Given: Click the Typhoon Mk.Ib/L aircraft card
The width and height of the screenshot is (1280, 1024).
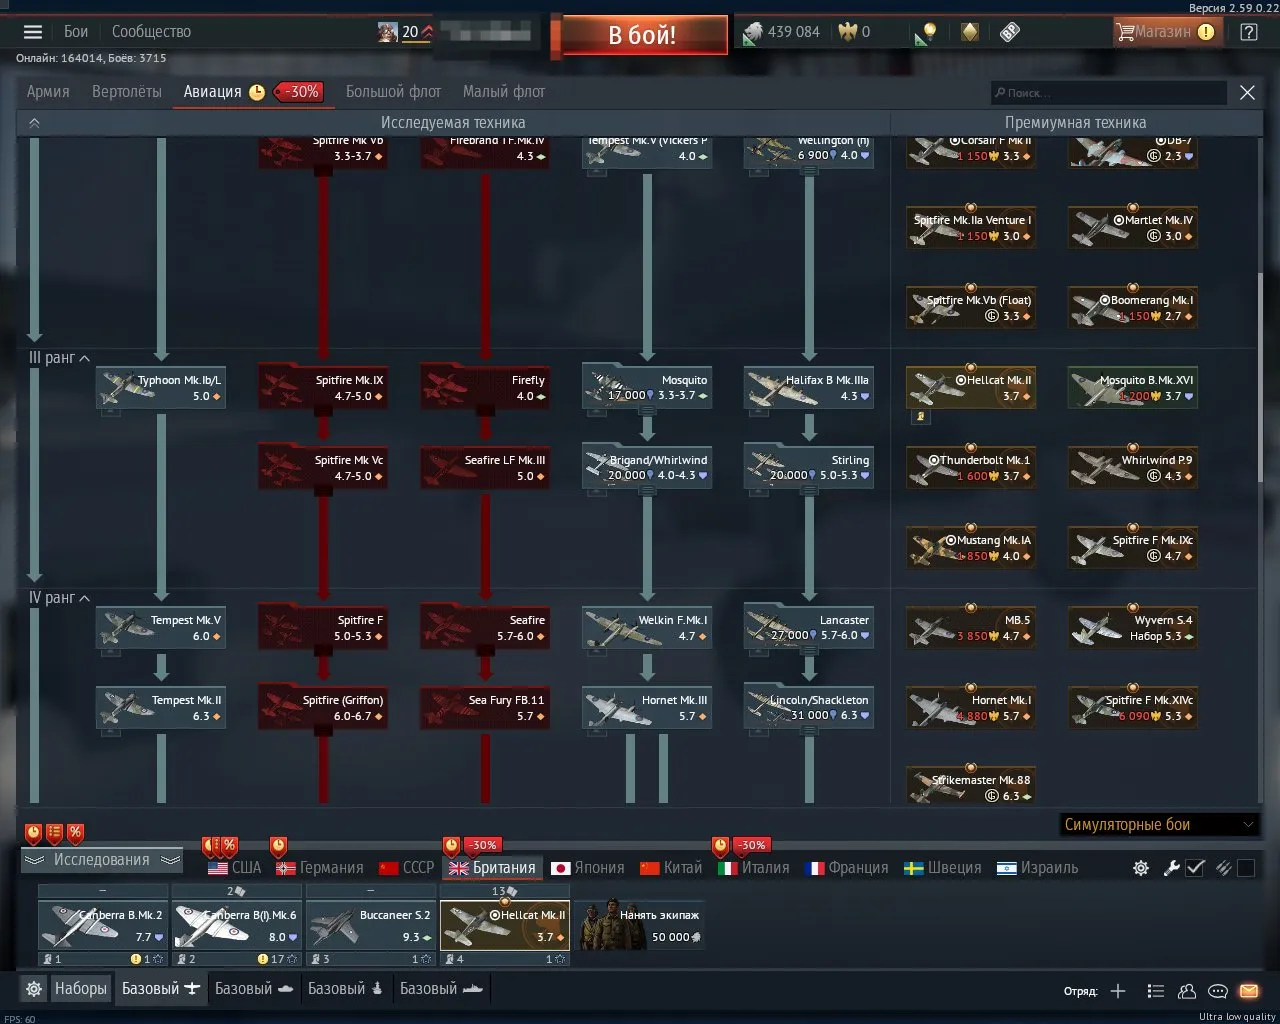Looking at the screenshot, I should tap(161, 388).
